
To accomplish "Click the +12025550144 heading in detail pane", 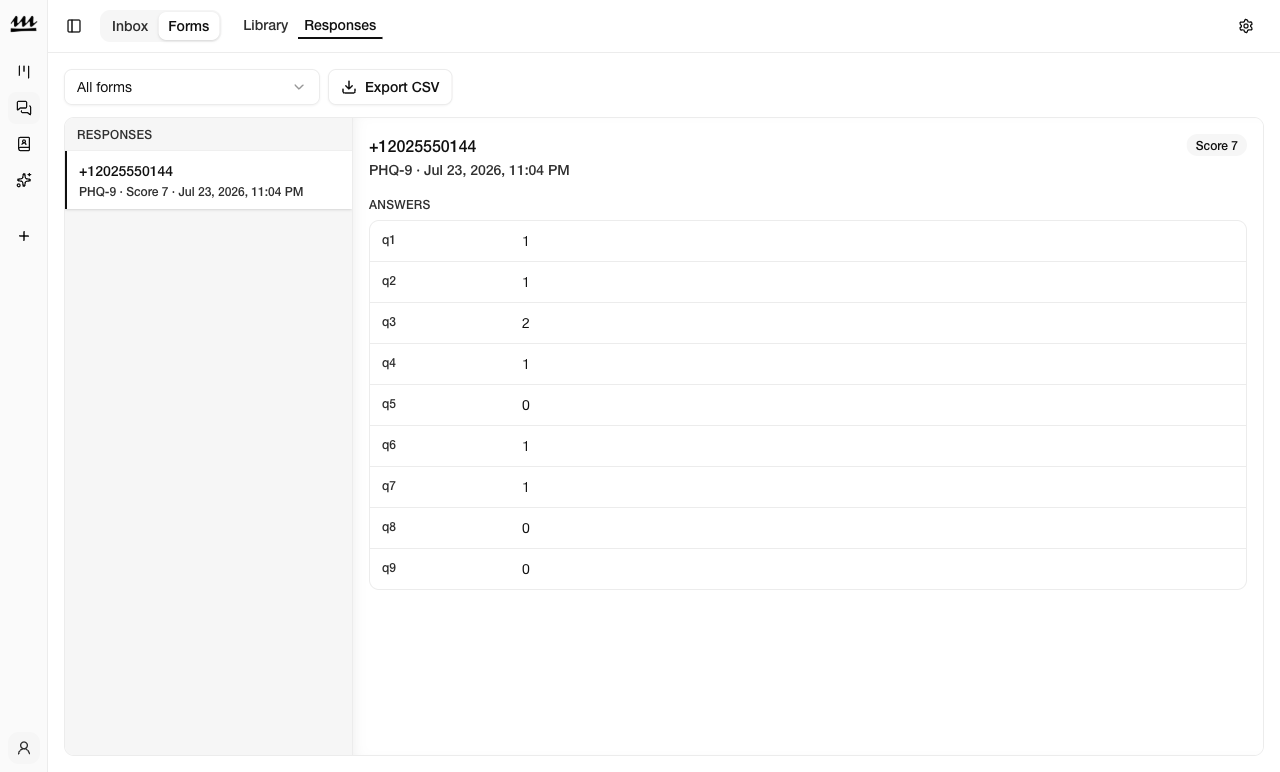I will 422,147.
